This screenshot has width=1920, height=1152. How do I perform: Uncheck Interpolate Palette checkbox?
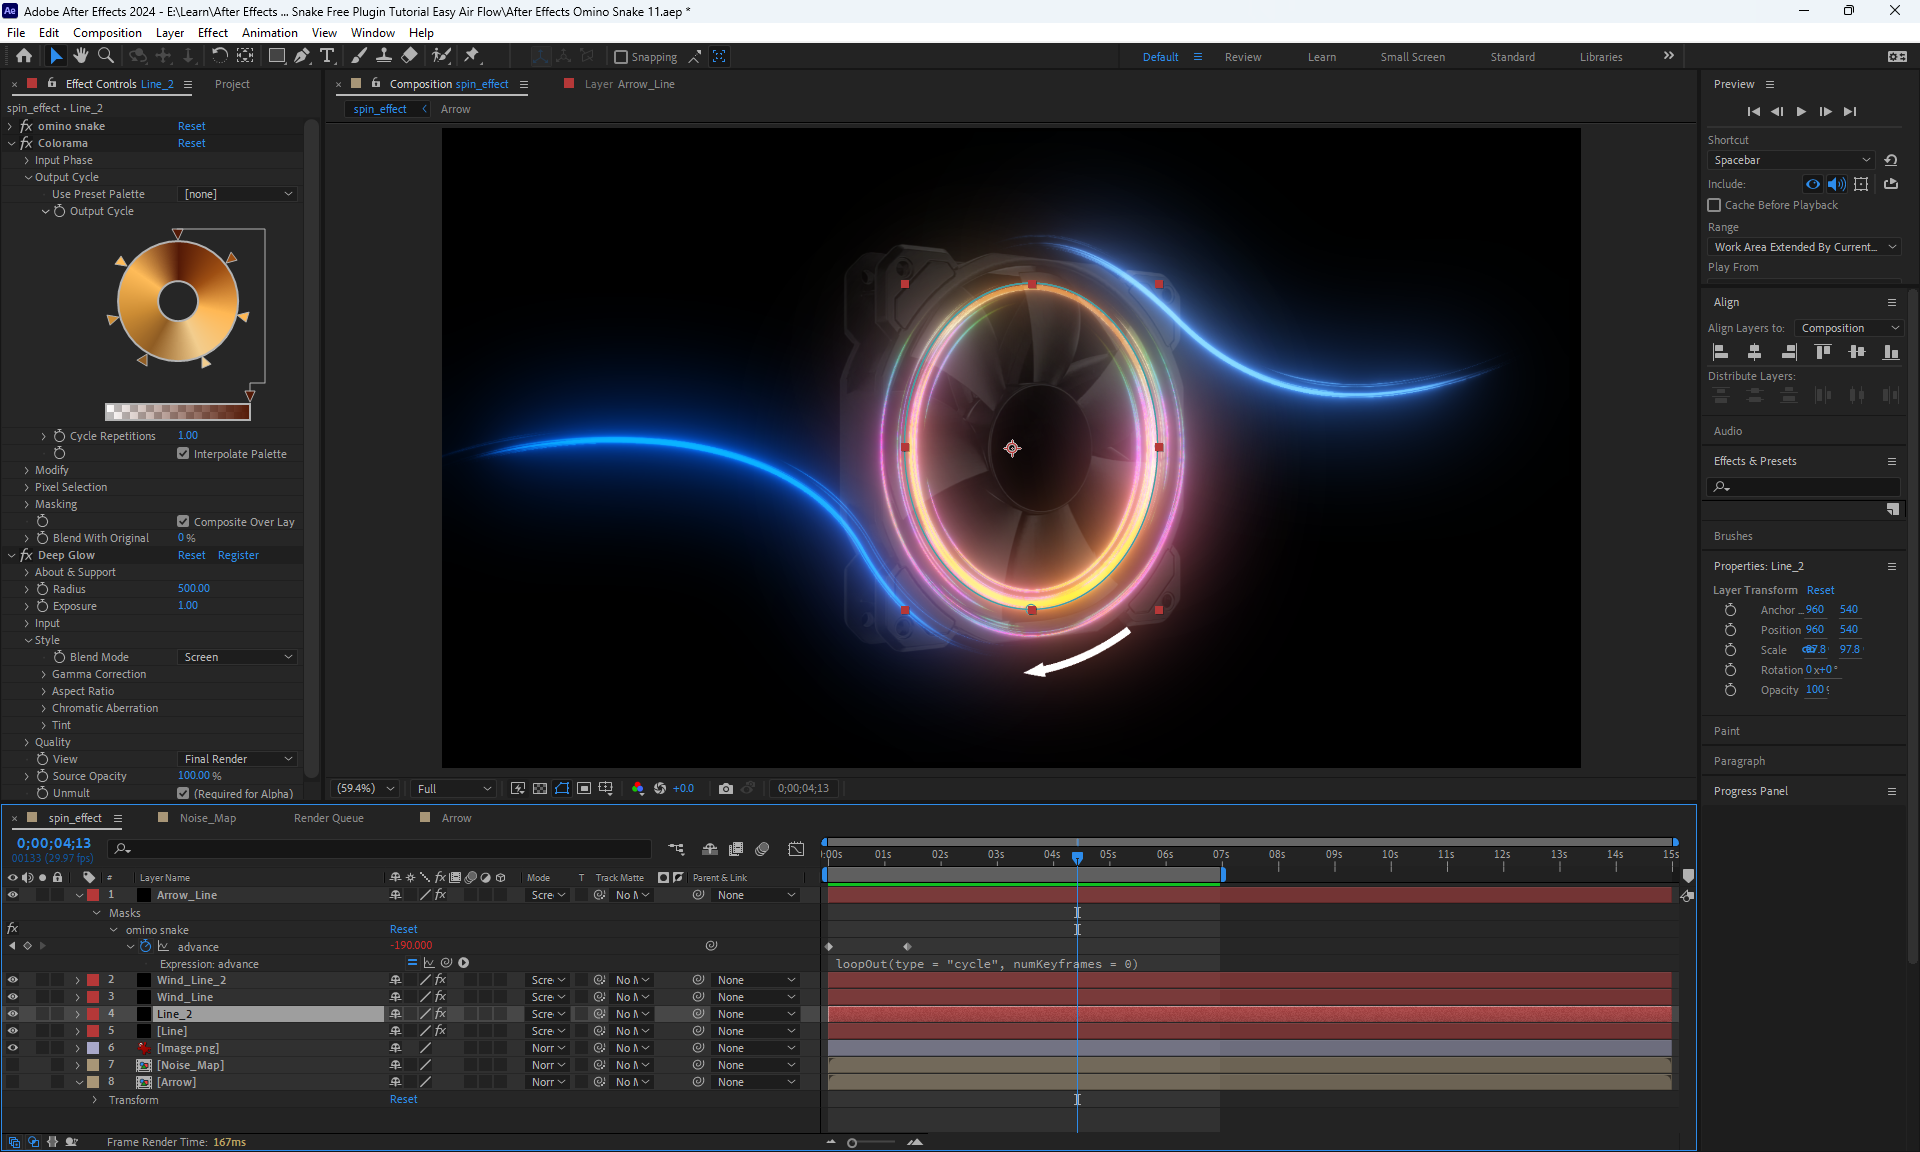(183, 453)
